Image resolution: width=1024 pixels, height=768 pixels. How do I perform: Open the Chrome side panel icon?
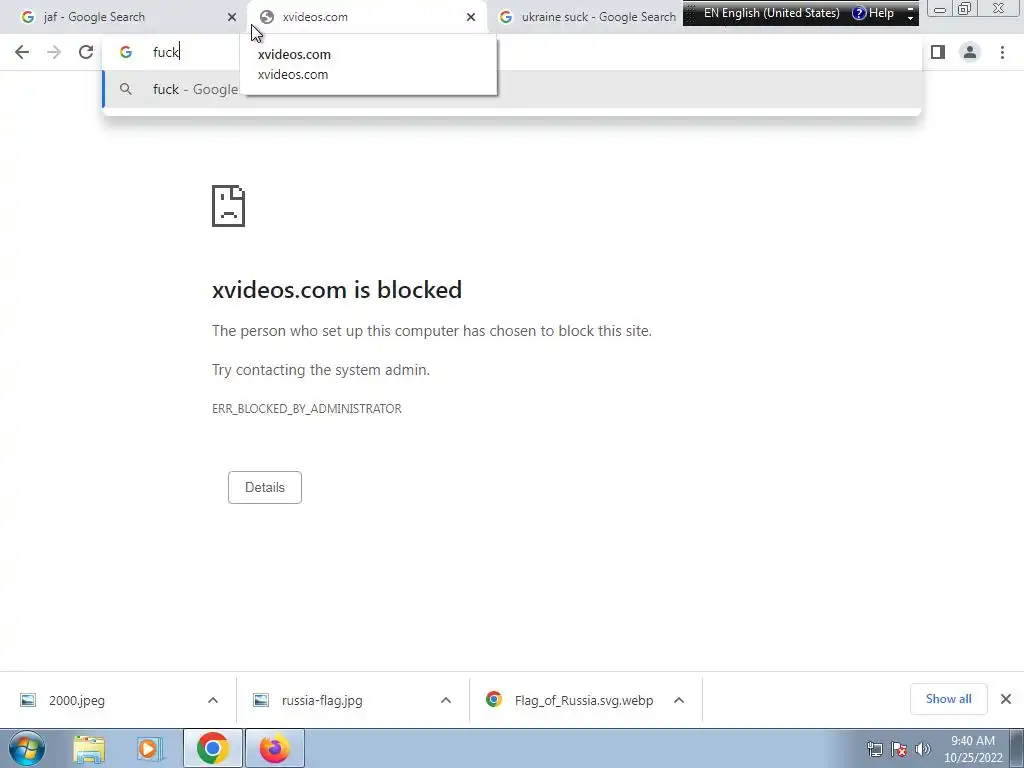pyautogui.click(x=938, y=52)
